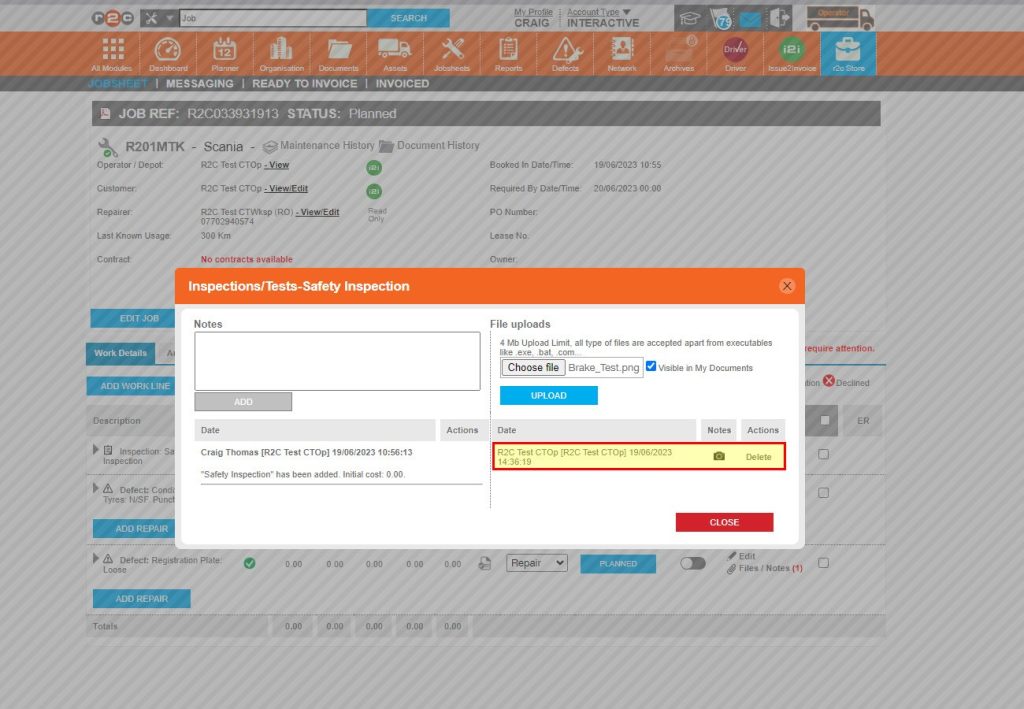Screen dimensions: 1024x709
Task: Click the camera icon in uploaded file row
Action: pos(718,457)
